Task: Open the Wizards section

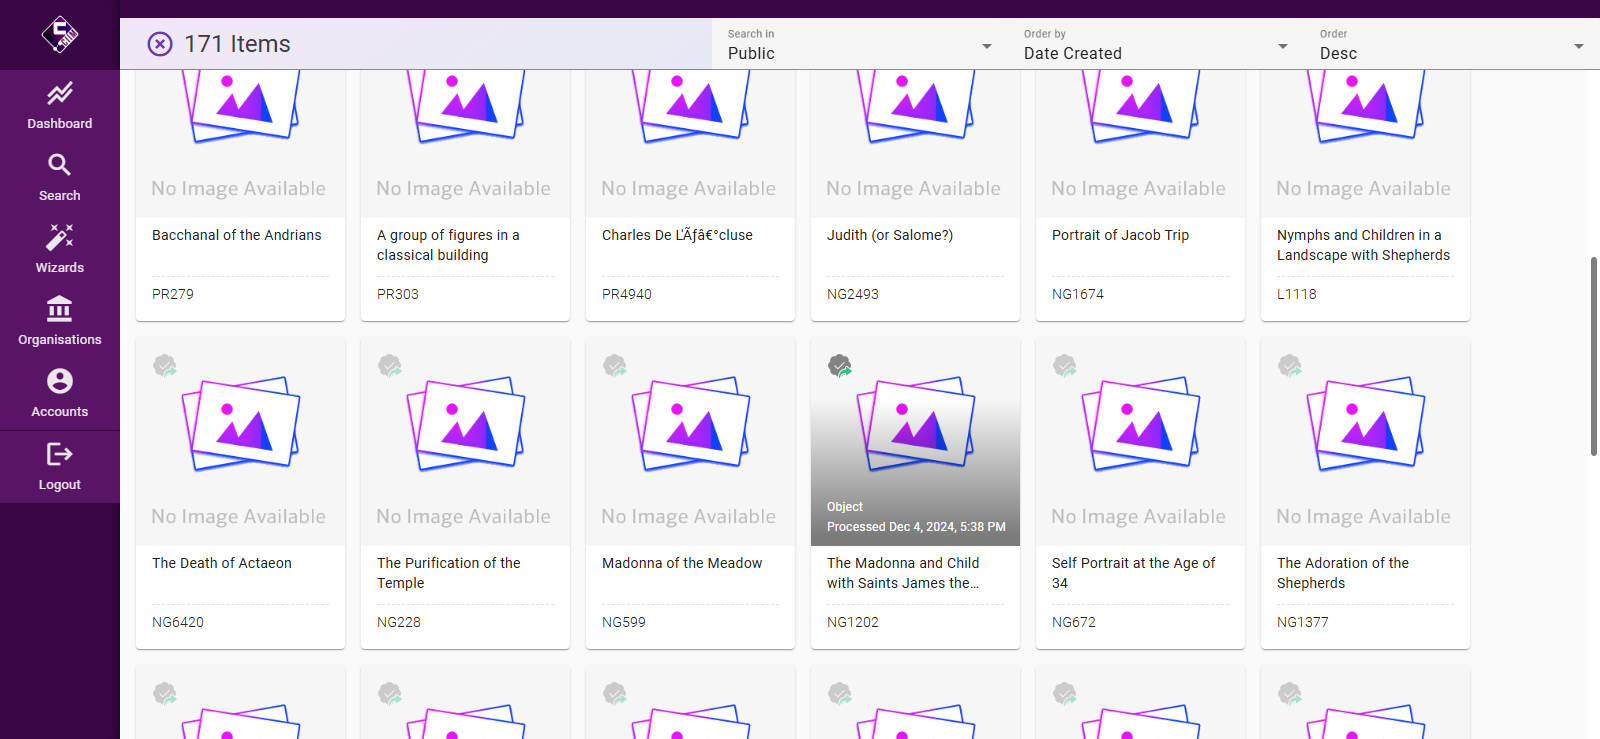Action: click(60, 250)
